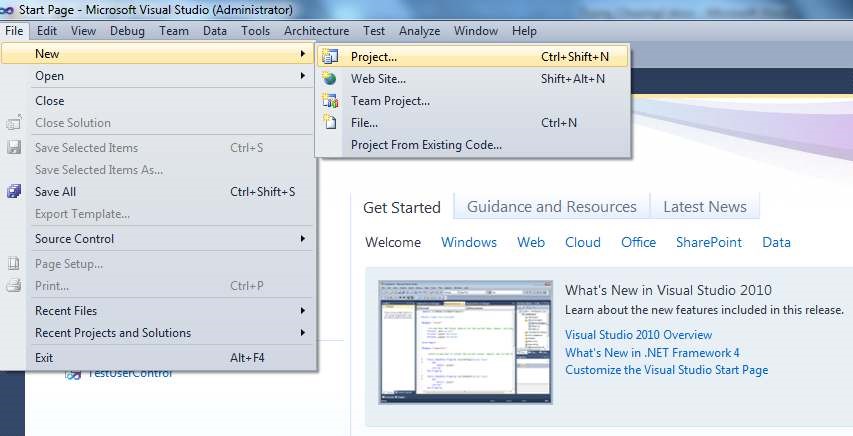Expand the Source Control submenu
Screen dimensions: 853x436
[x=302, y=239]
